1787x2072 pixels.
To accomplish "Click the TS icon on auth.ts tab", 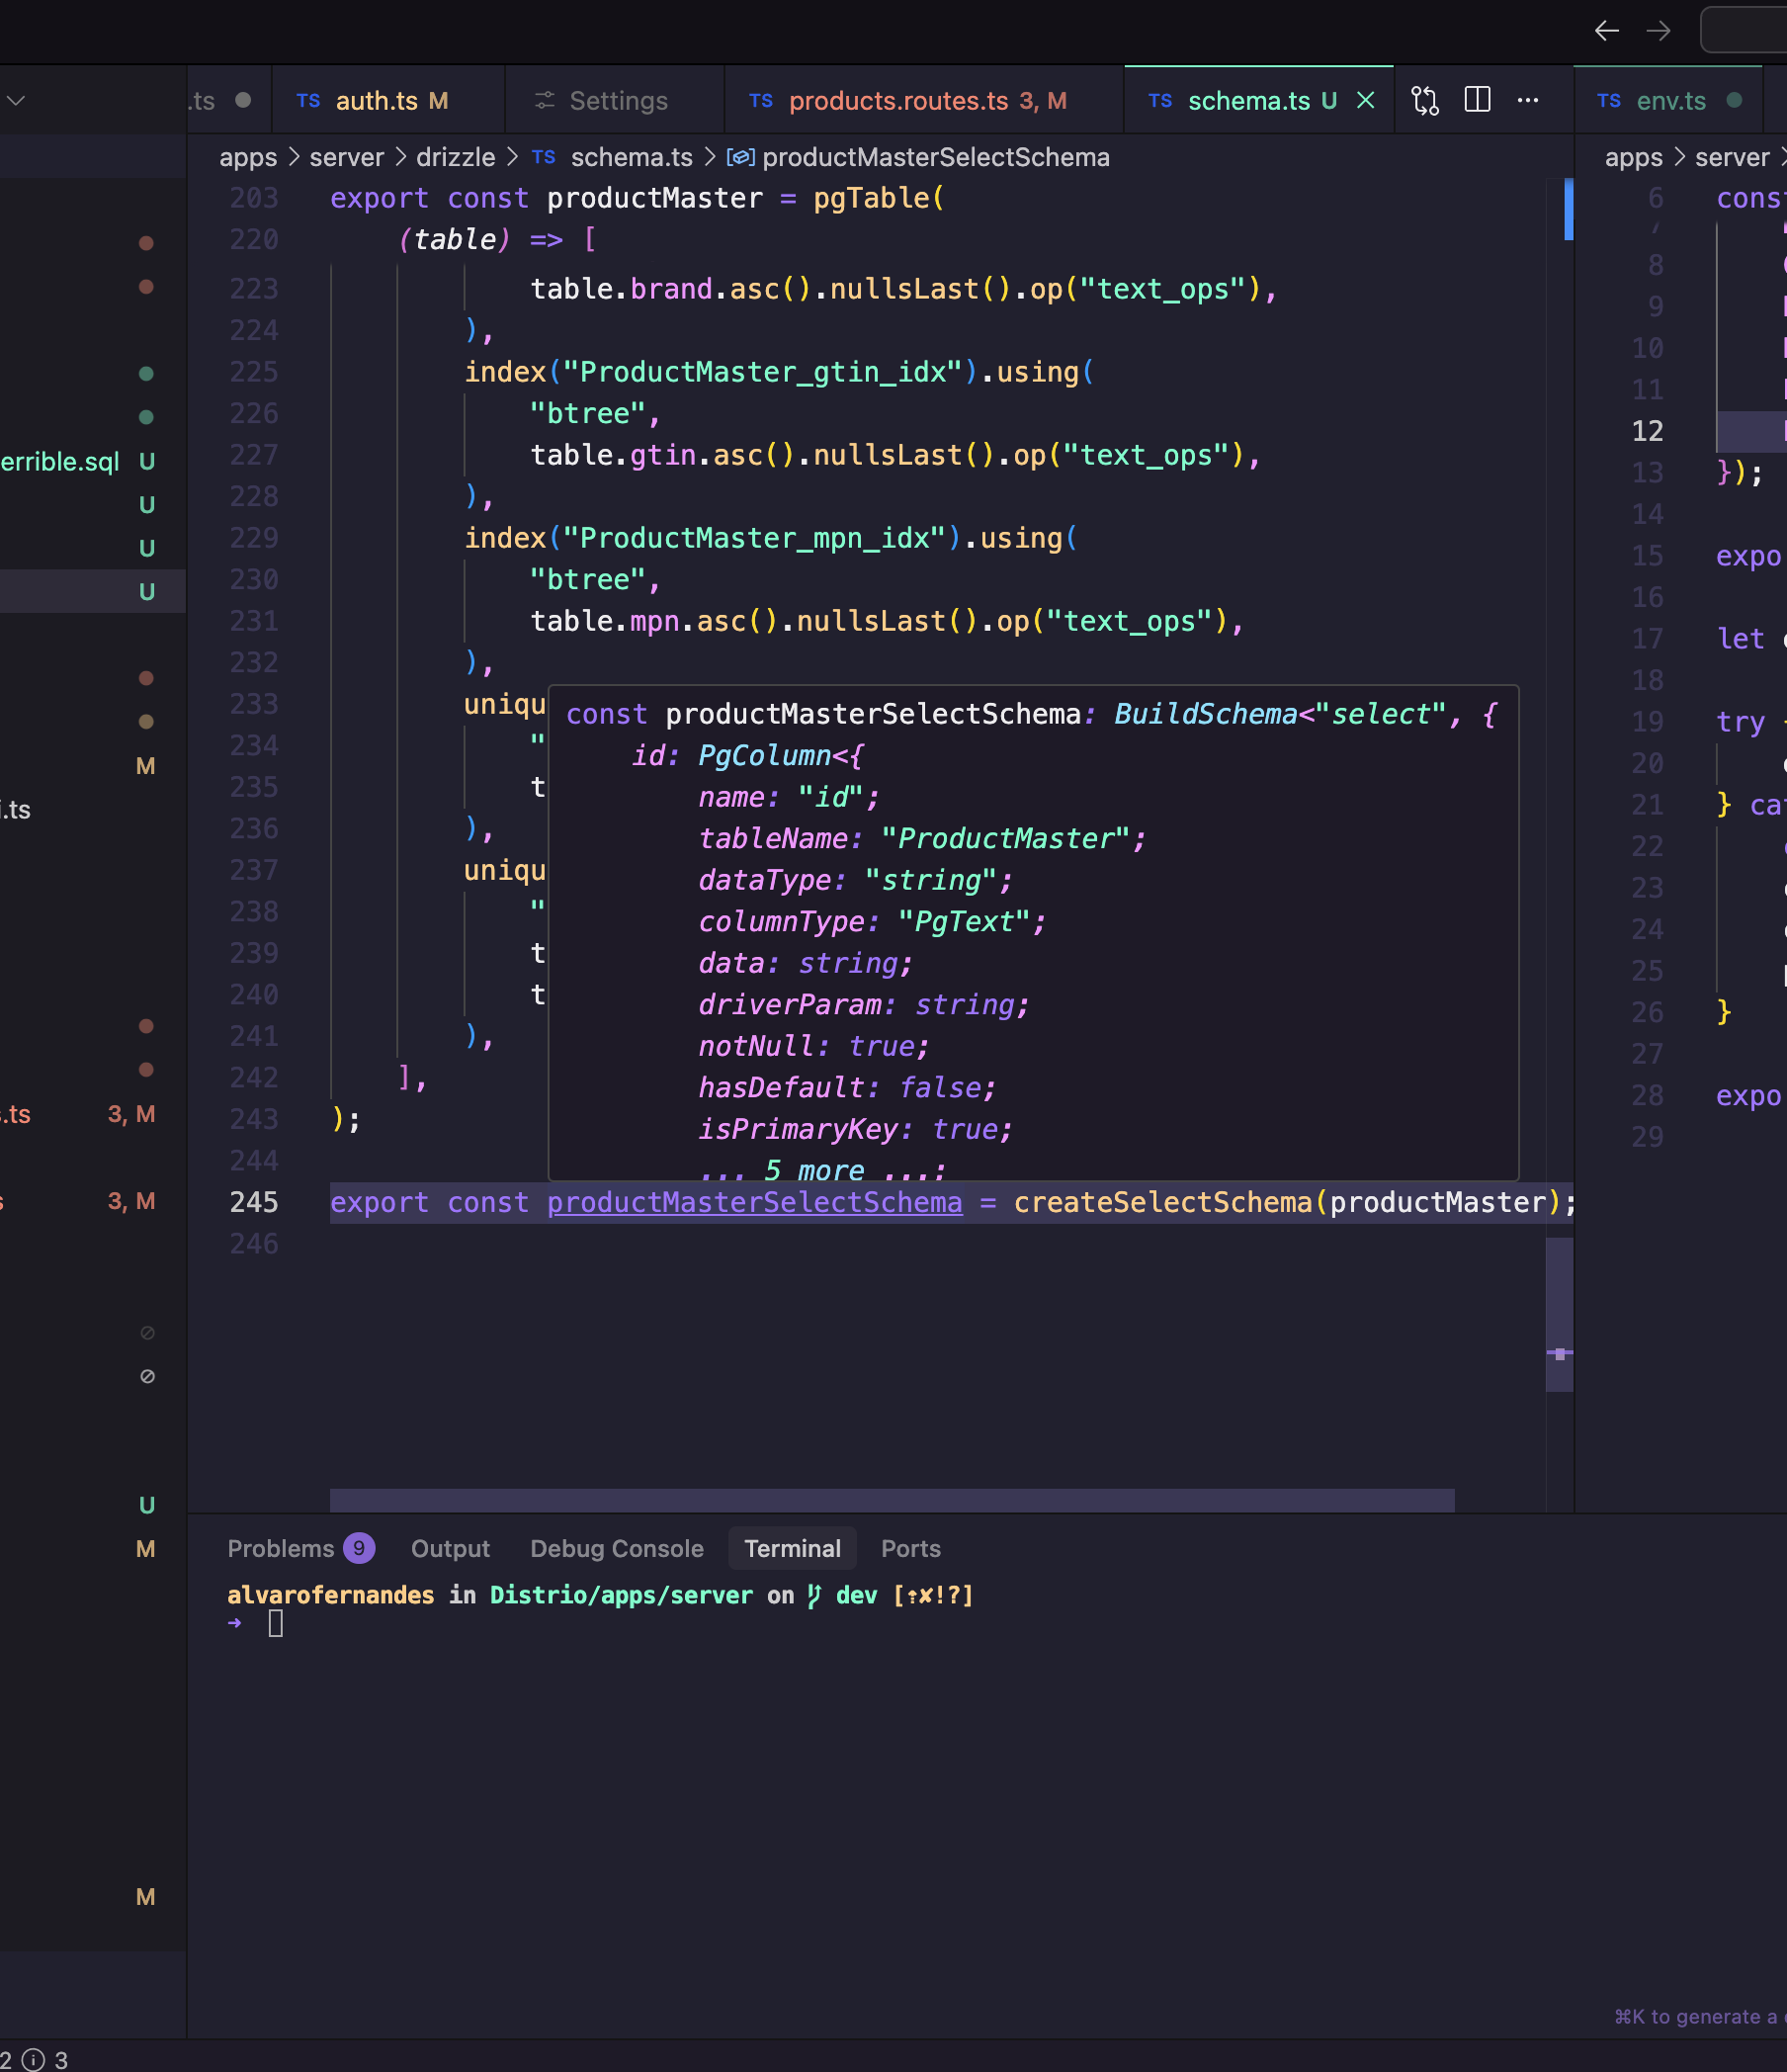I will tap(308, 101).
